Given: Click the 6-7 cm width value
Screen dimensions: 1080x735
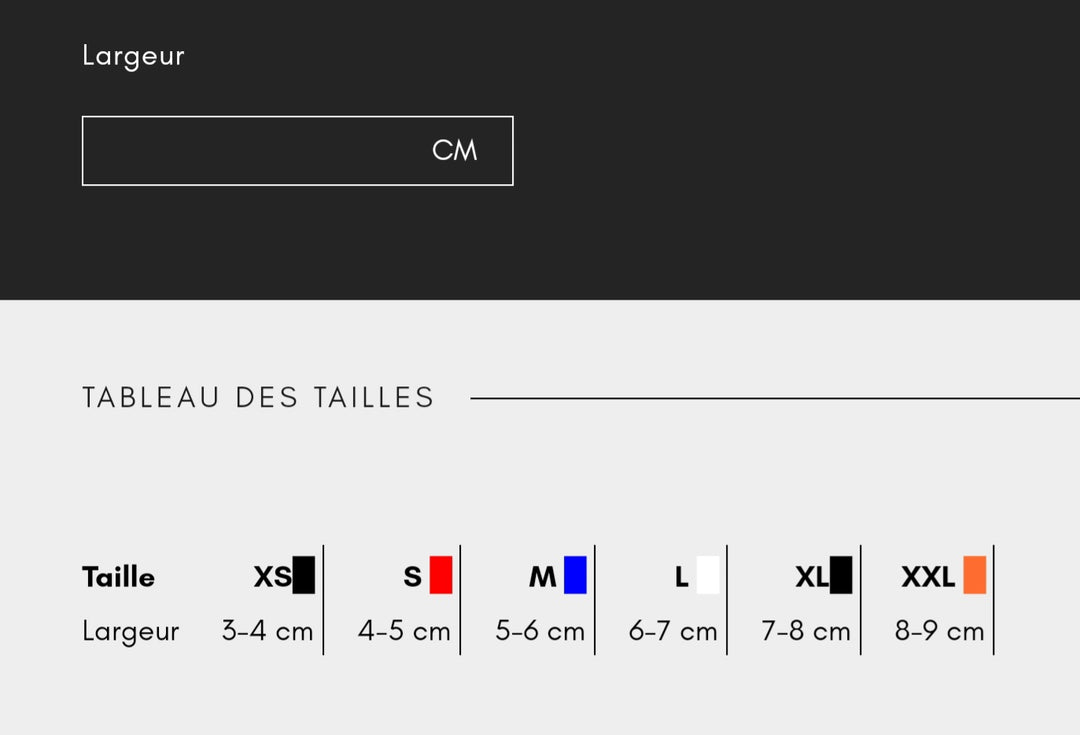Looking at the screenshot, I should click(x=673, y=631).
